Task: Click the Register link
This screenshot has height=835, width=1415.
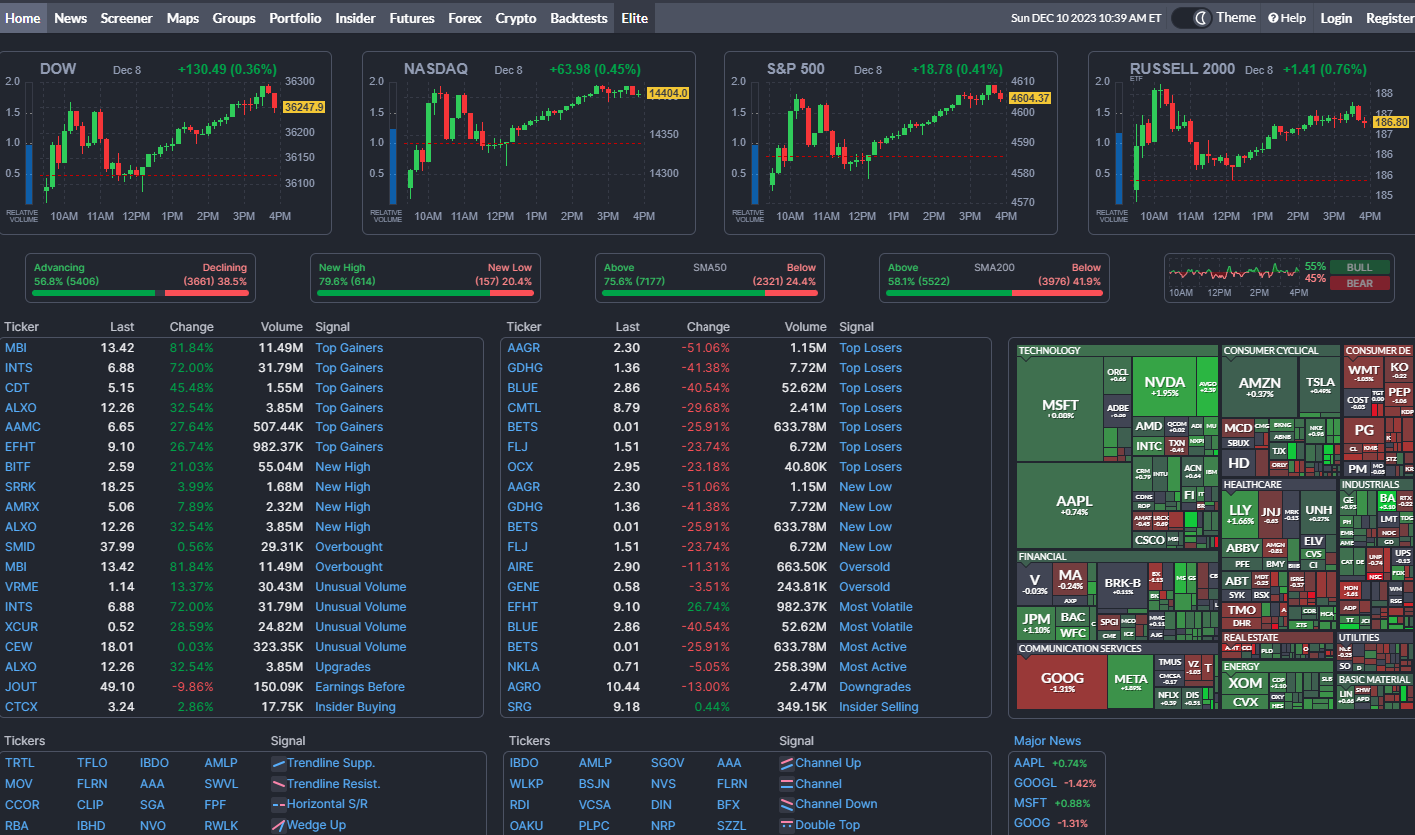Action: click(x=1390, y=18)
